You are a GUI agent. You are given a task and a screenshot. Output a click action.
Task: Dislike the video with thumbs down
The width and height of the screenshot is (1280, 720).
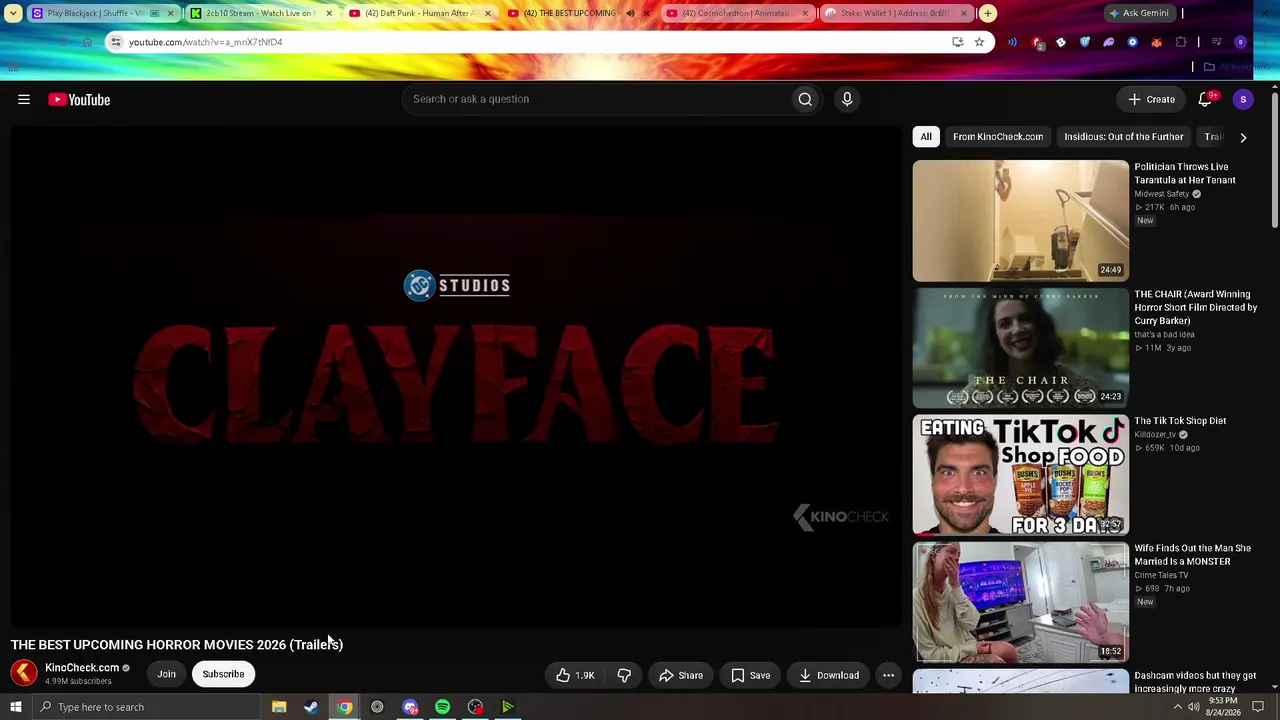tap(624, 675)
